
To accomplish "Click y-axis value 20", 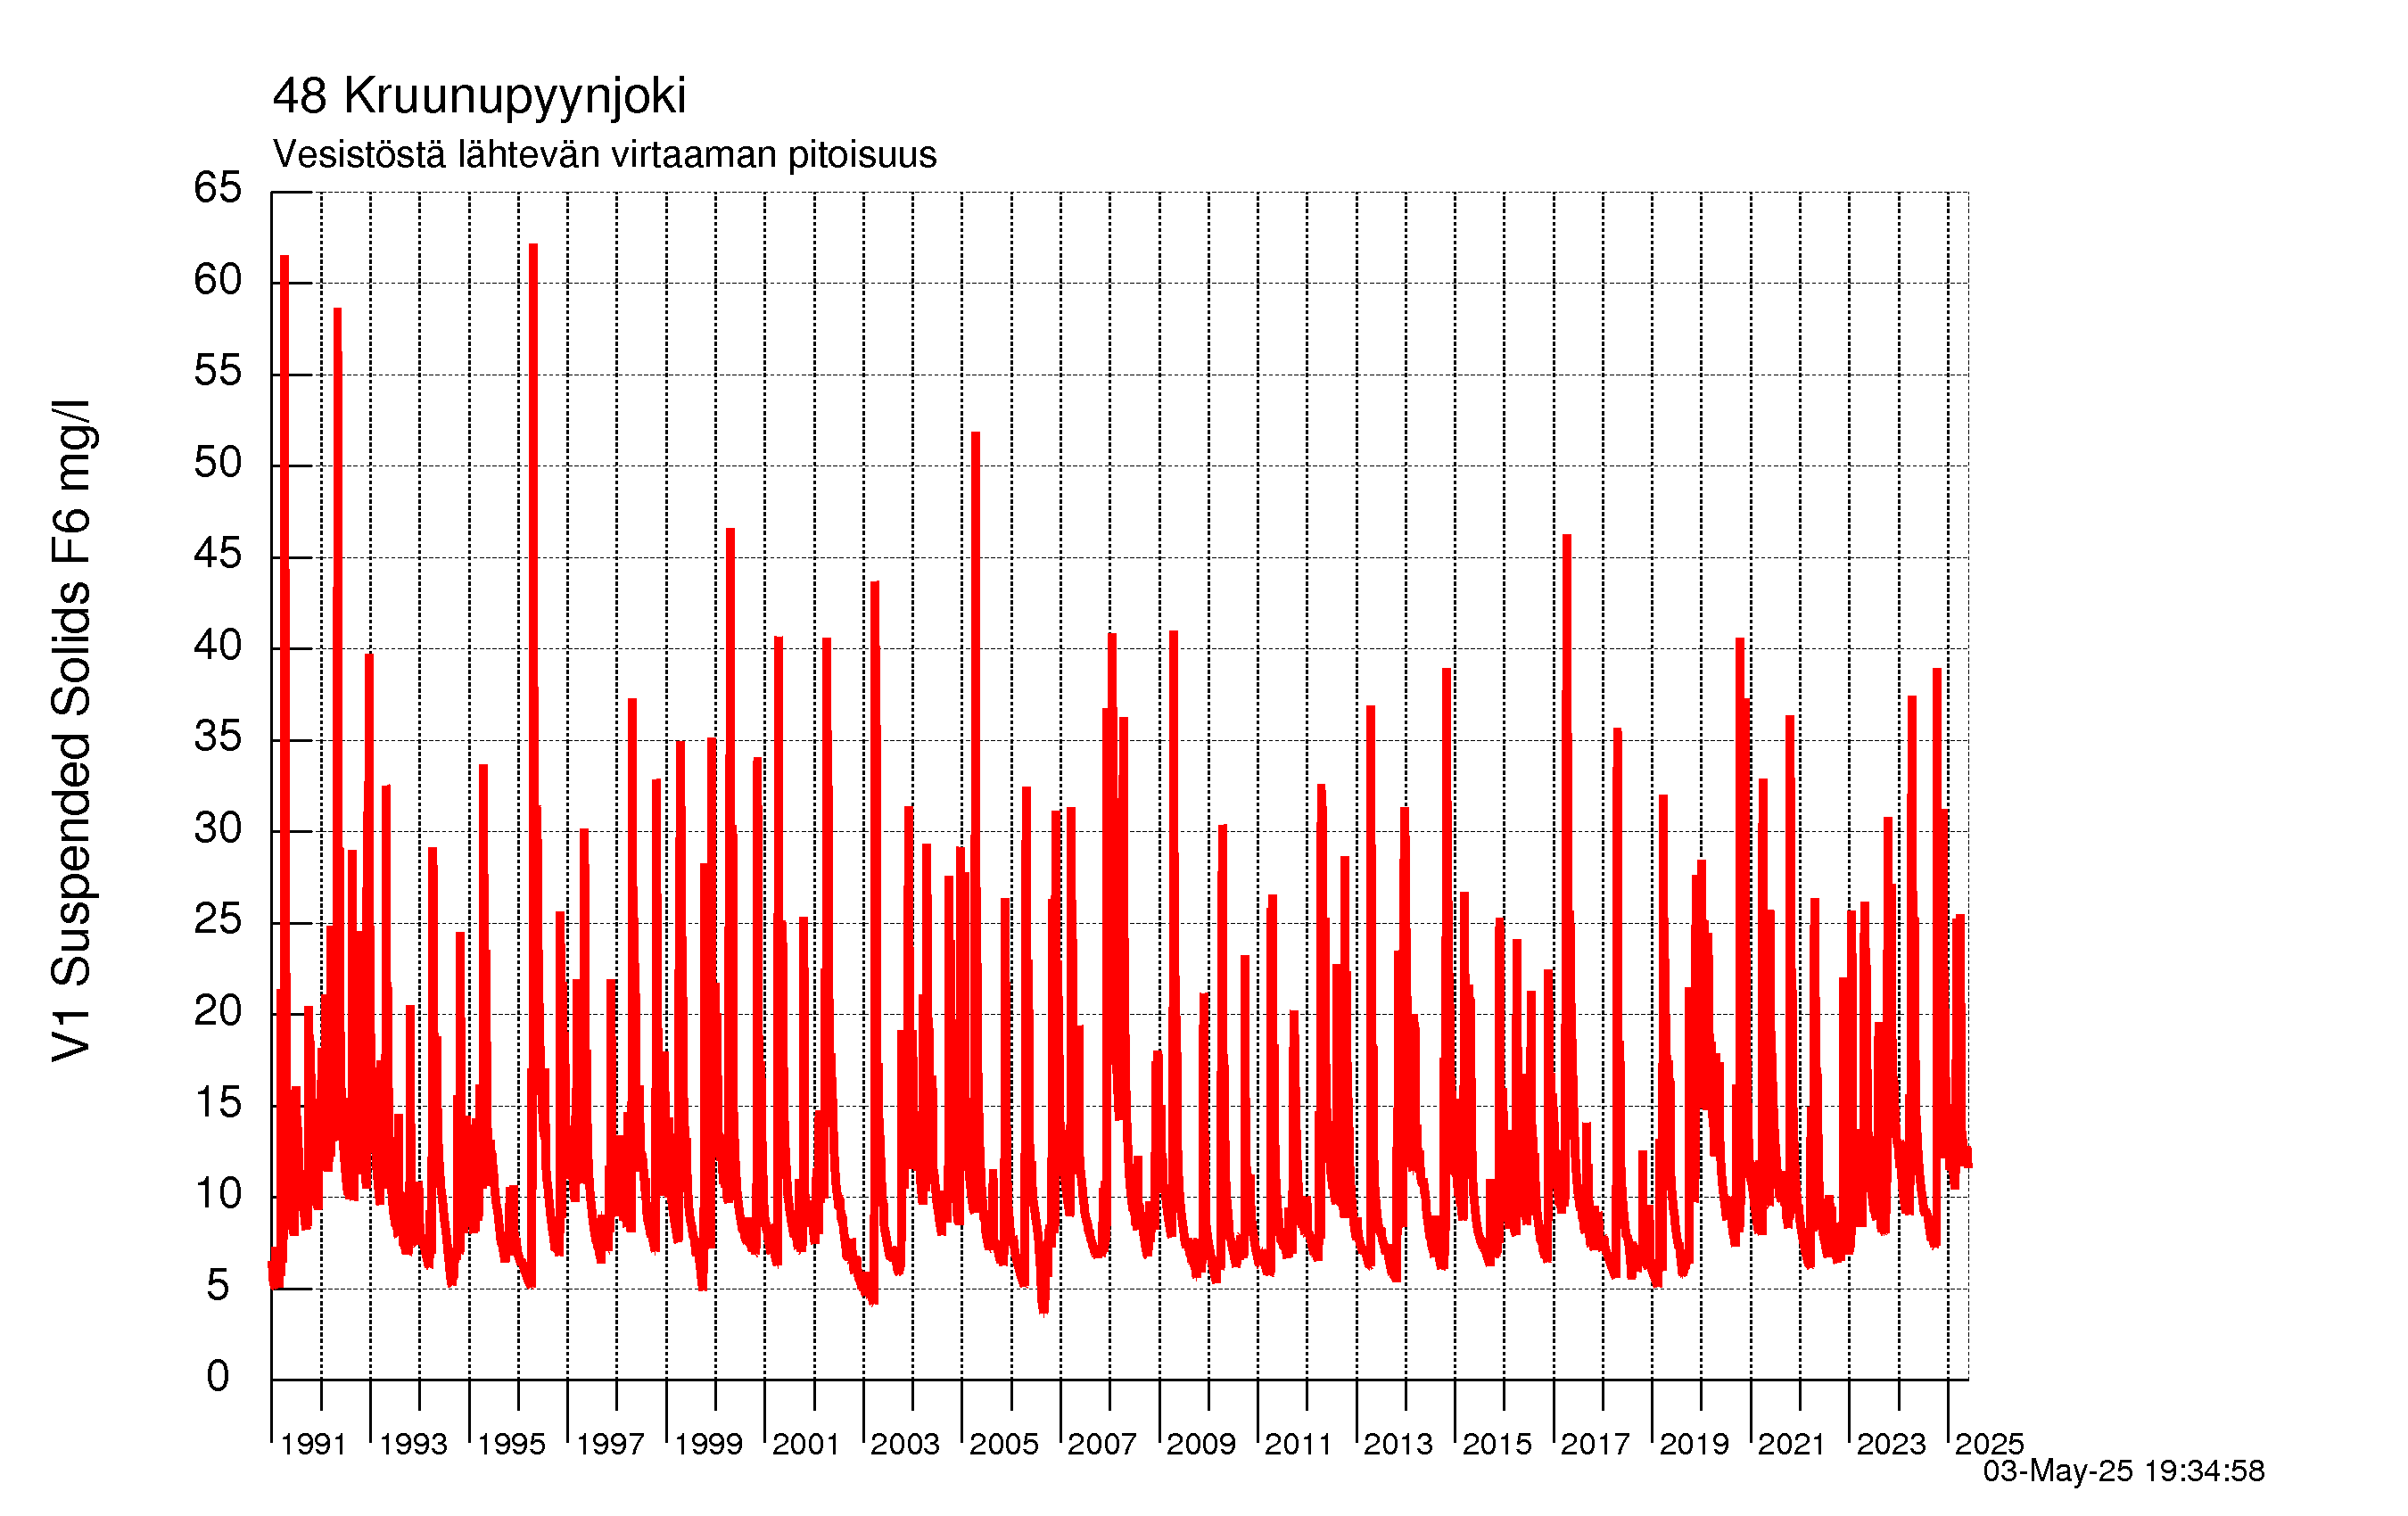I will 218,1012.
